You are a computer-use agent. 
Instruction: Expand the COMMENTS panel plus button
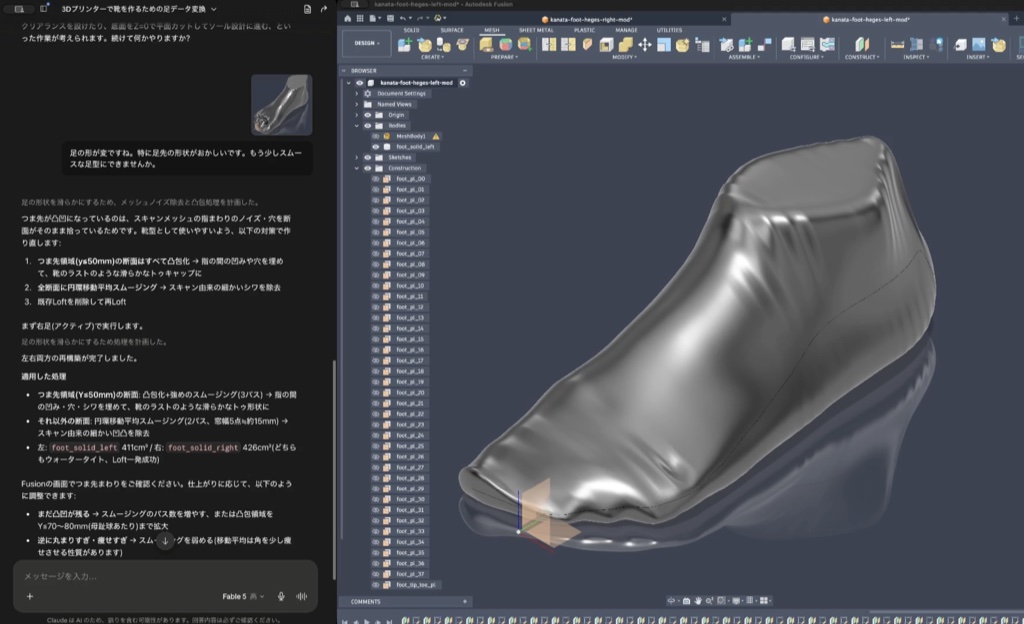click(x=465, y=602)
